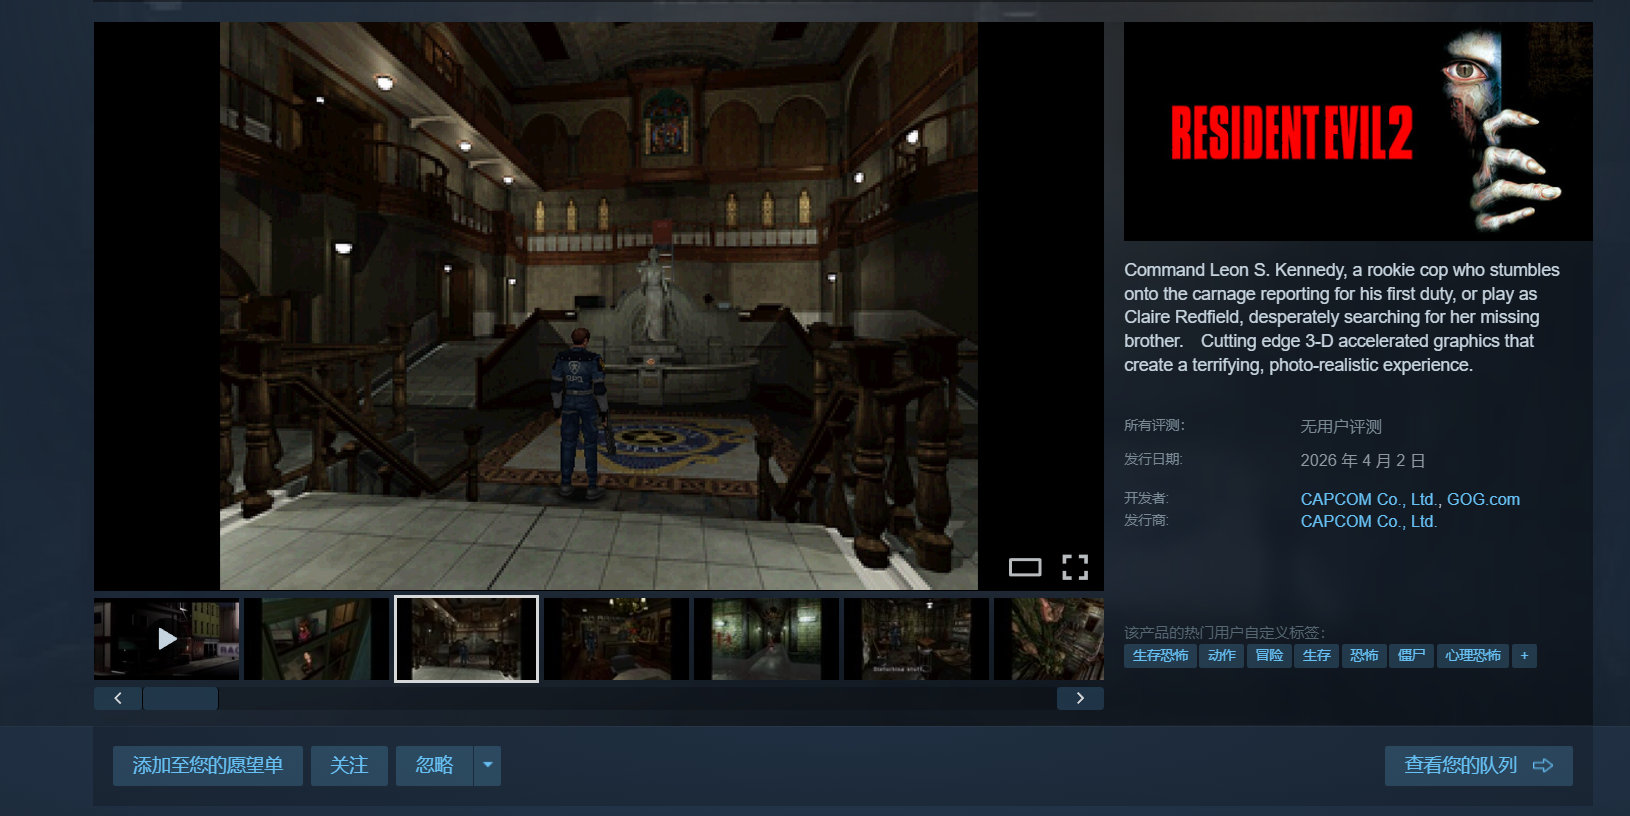Open the 僵尸 tag
Image resolution: width=1630 pixels, height=816 pixels.
[x=1412, y=656]
